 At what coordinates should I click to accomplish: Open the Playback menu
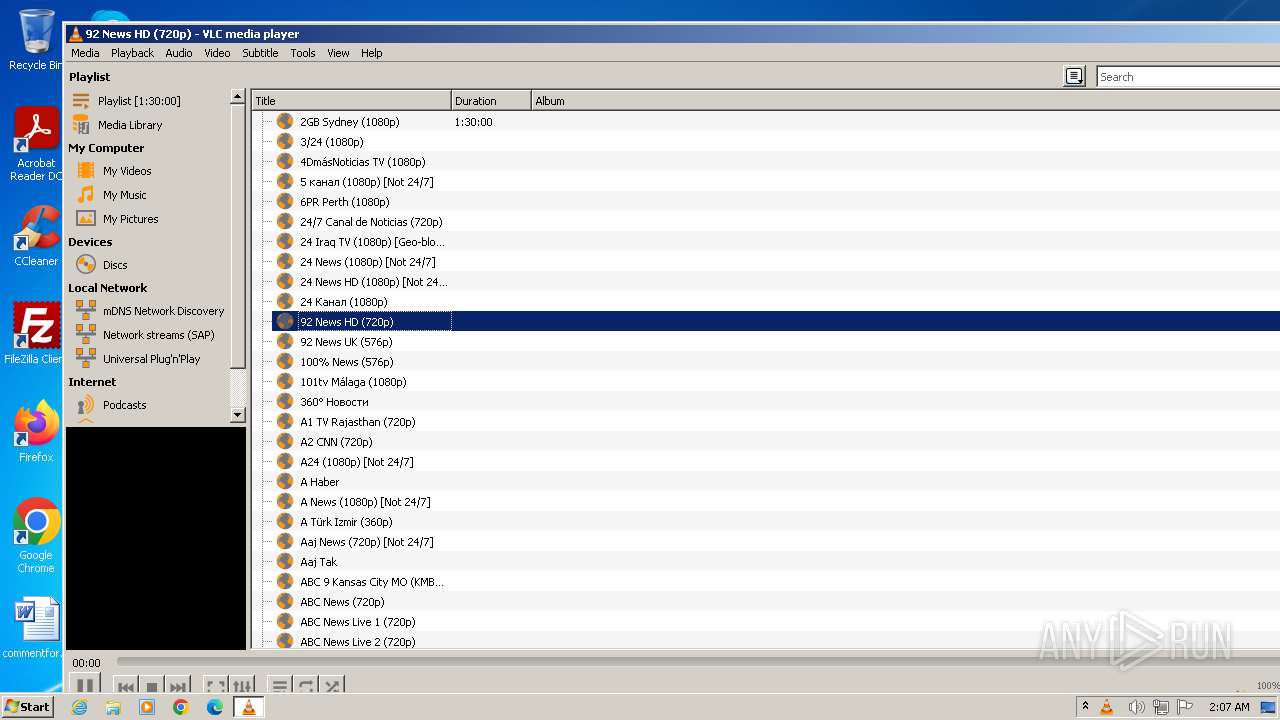click(132, 53)
